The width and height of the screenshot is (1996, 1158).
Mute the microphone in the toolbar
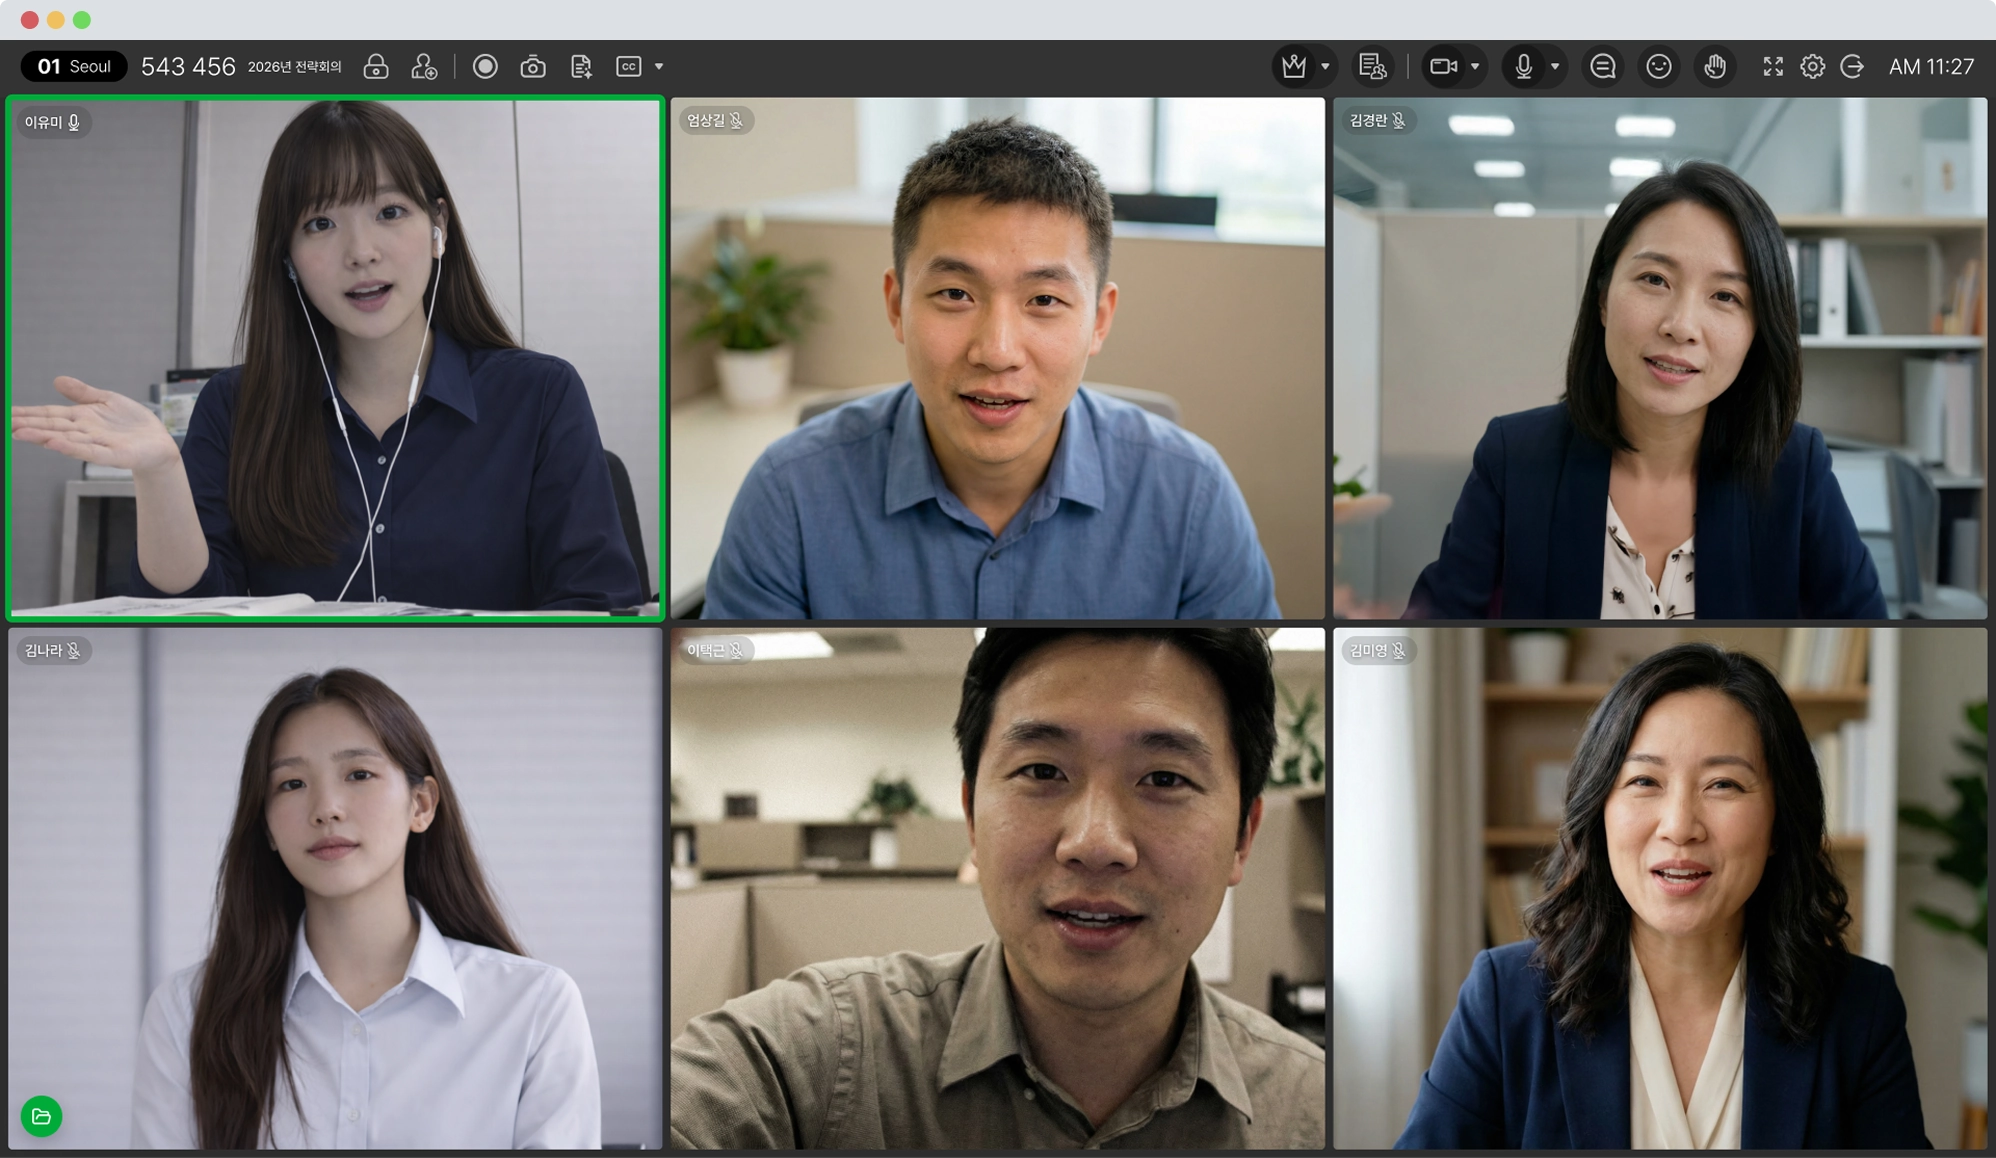pyautogui.click(x=1523, y=66)
